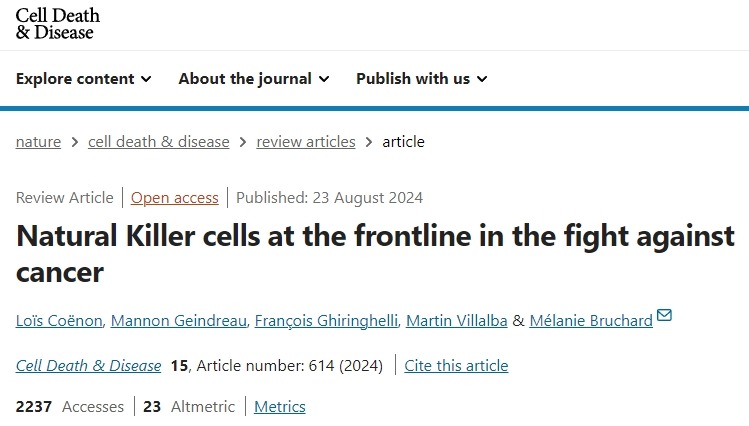
Task: Open author Loïs Coënon's details
Action: pos(57,320)
